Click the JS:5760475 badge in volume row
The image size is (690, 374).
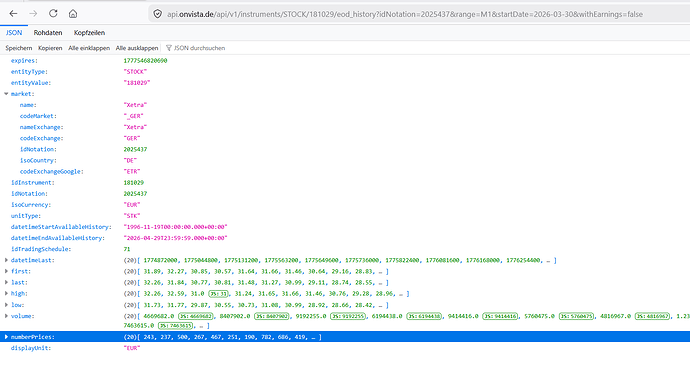[576, 316]
